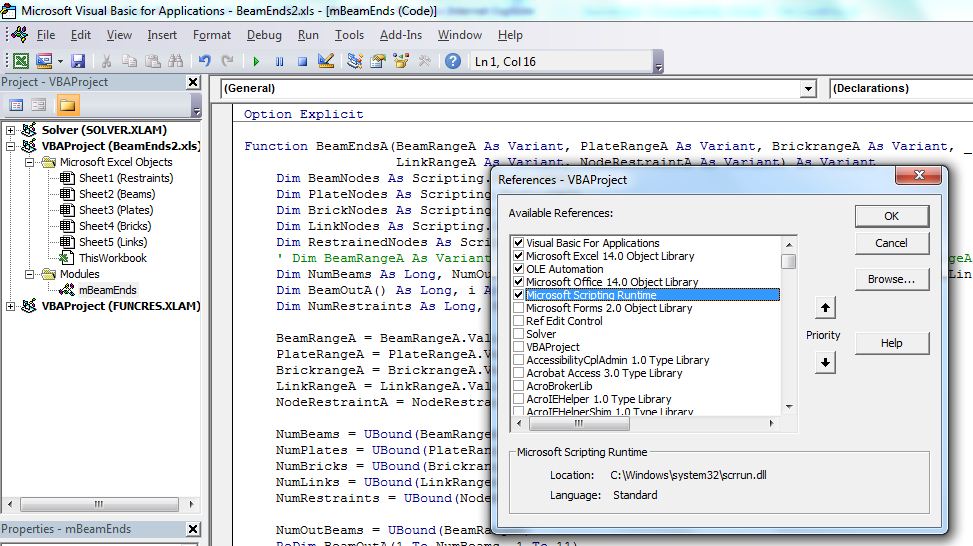Enable the Microsoft Forms 2.0 Object Library checkbox
This screenshot has height=546, width=973.
[x=518, y=308]
